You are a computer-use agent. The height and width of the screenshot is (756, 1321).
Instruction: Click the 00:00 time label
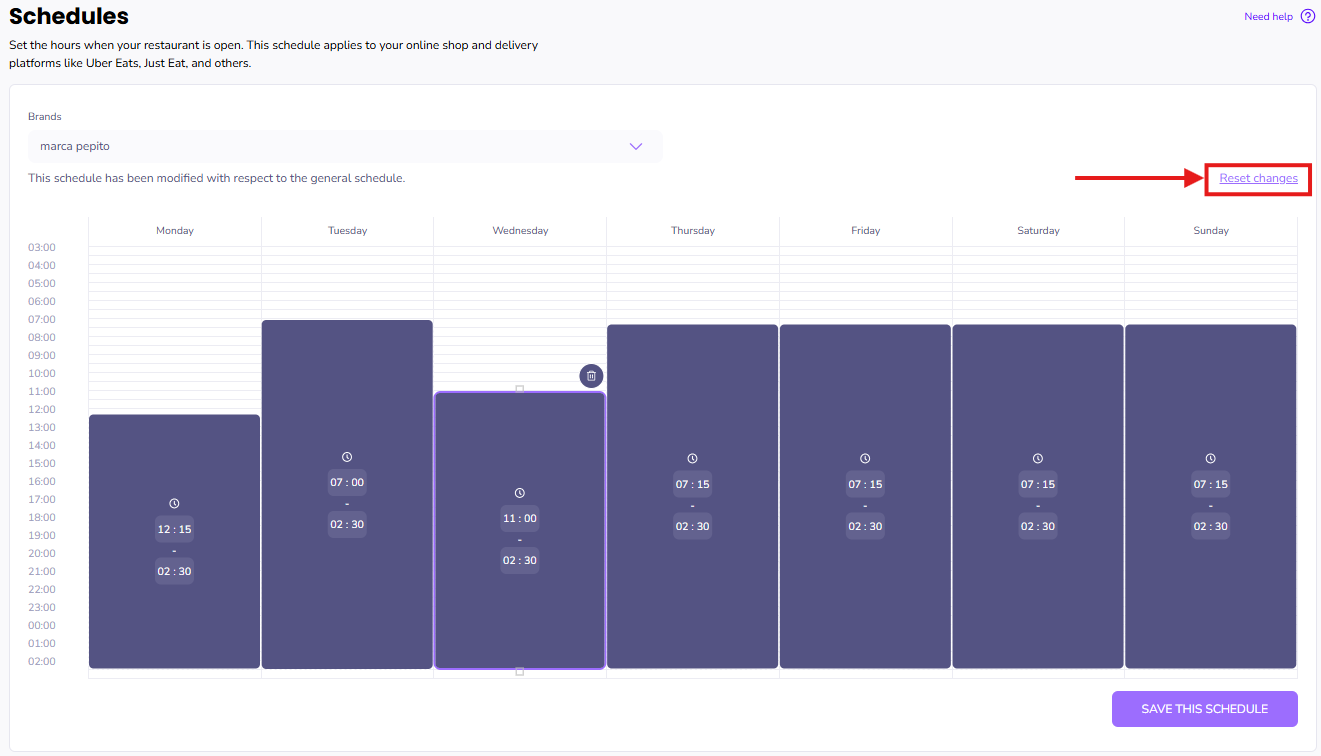pos(42,625)
